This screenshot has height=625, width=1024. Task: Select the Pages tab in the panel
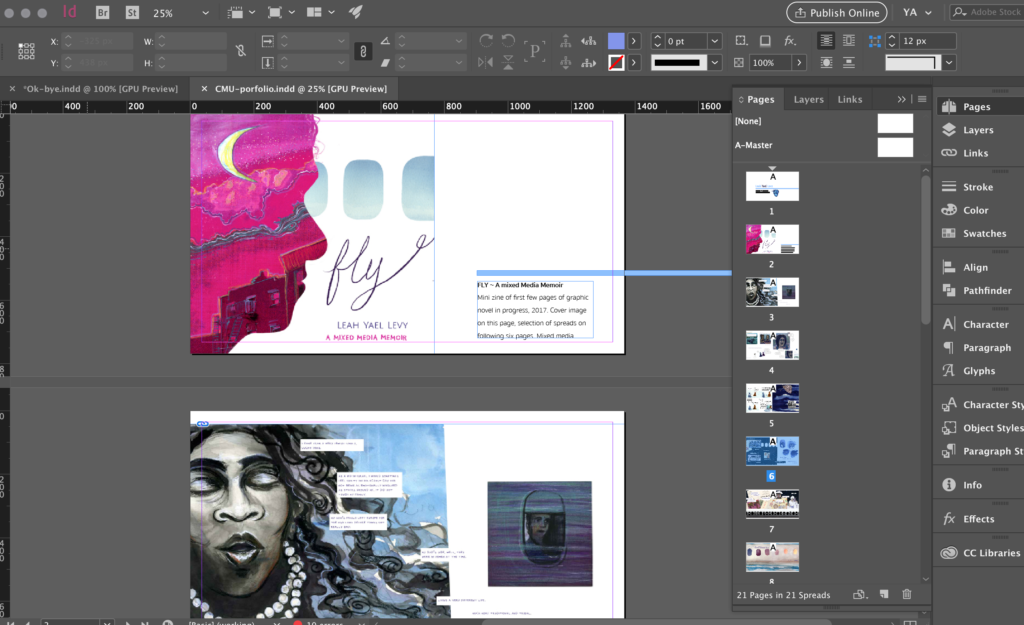[x=760, y=99]
